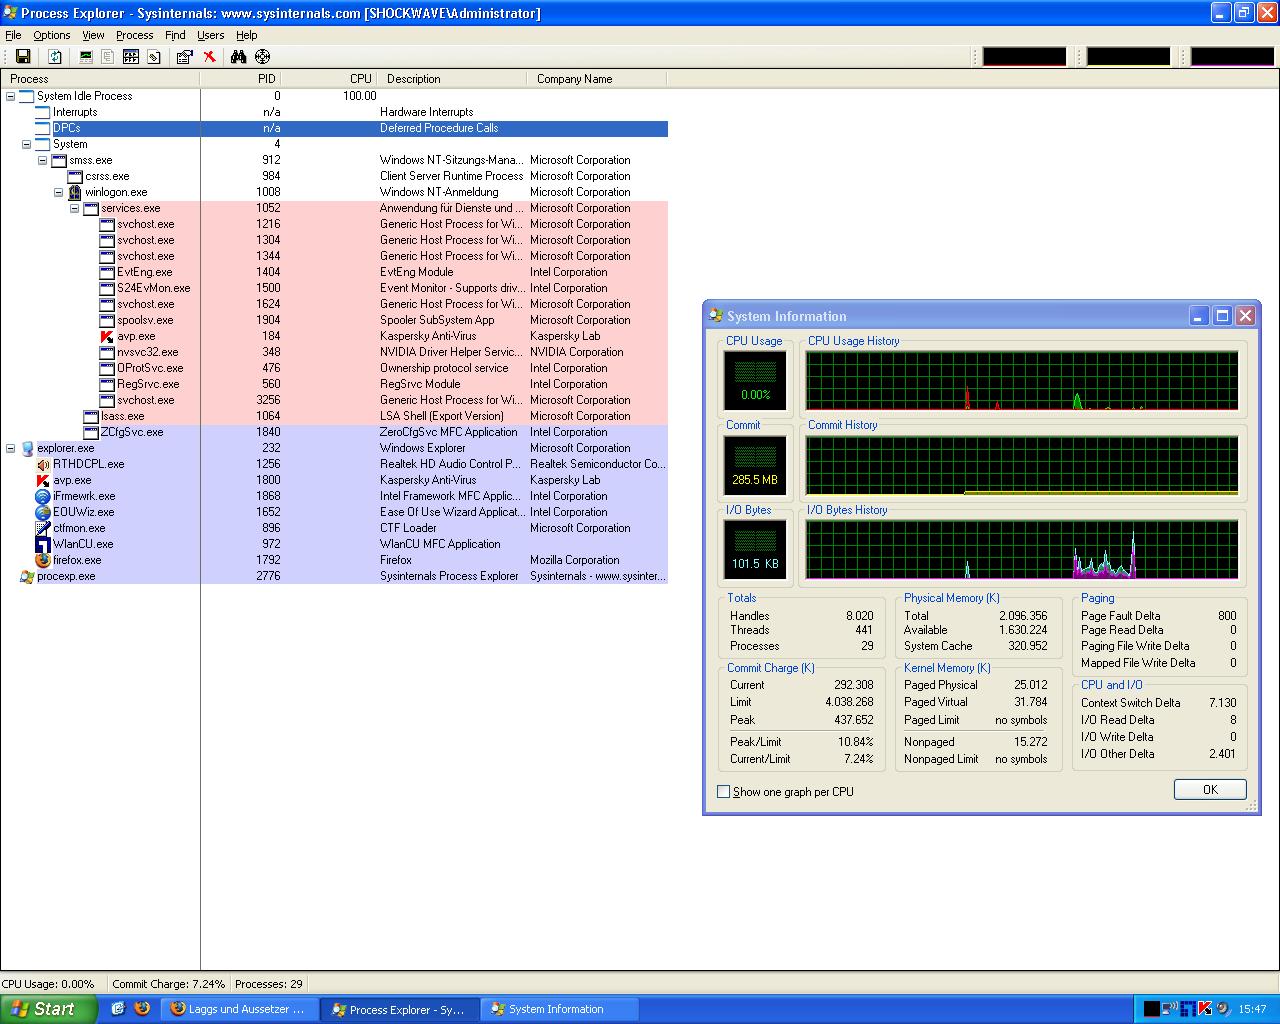Image resolution: width=1280 pixels, height=1024 pixels.
Task: Sort by the Process column header
Action: coord(100,79)
